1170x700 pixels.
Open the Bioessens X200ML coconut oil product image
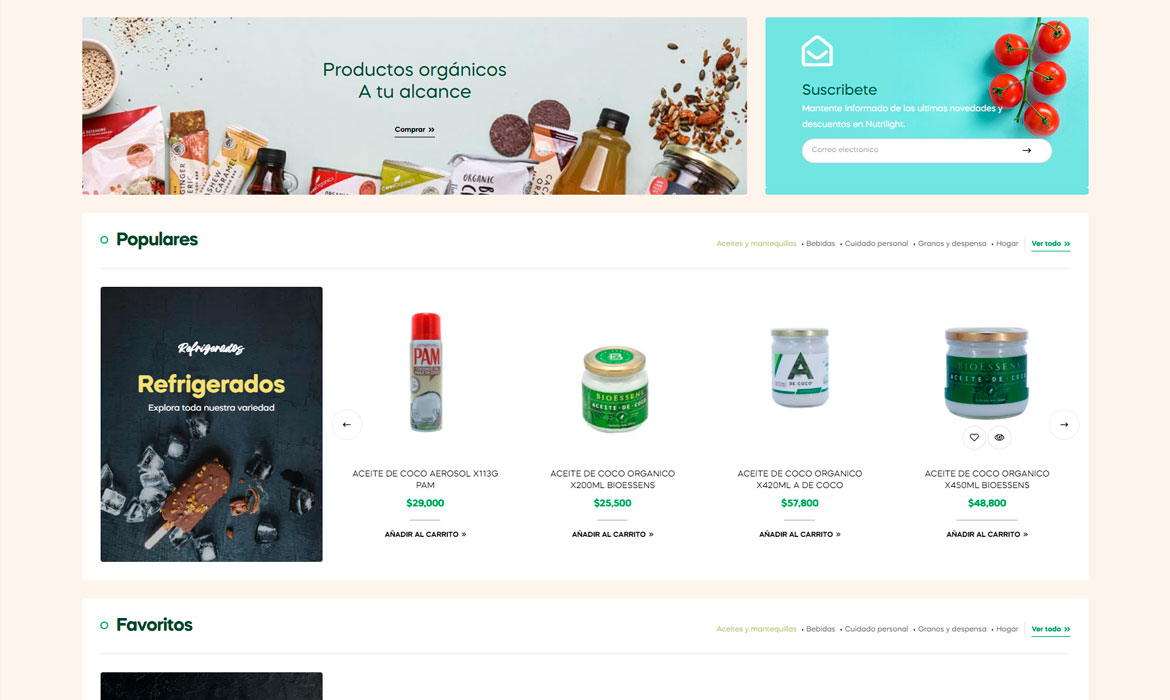click(614, 389)
